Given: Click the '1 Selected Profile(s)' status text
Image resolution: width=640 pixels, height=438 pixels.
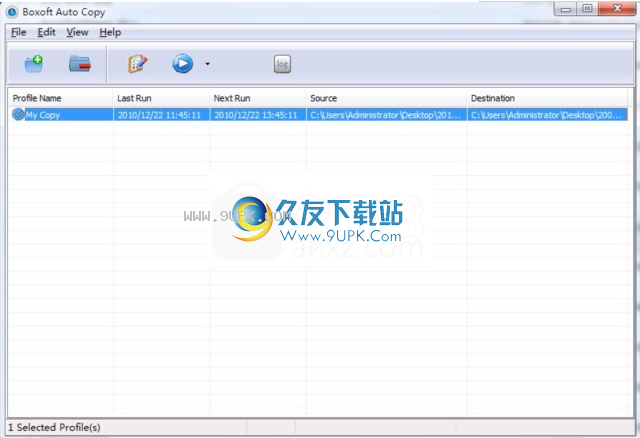Looking at the screenshot, I should (54, 427).
